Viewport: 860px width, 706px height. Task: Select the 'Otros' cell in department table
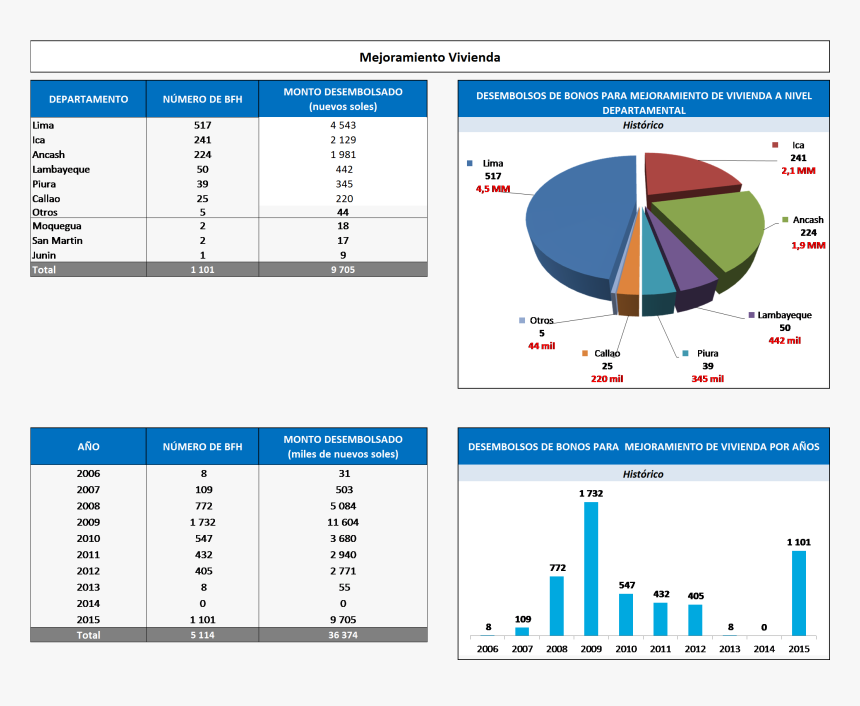click(x=88, y=212)
